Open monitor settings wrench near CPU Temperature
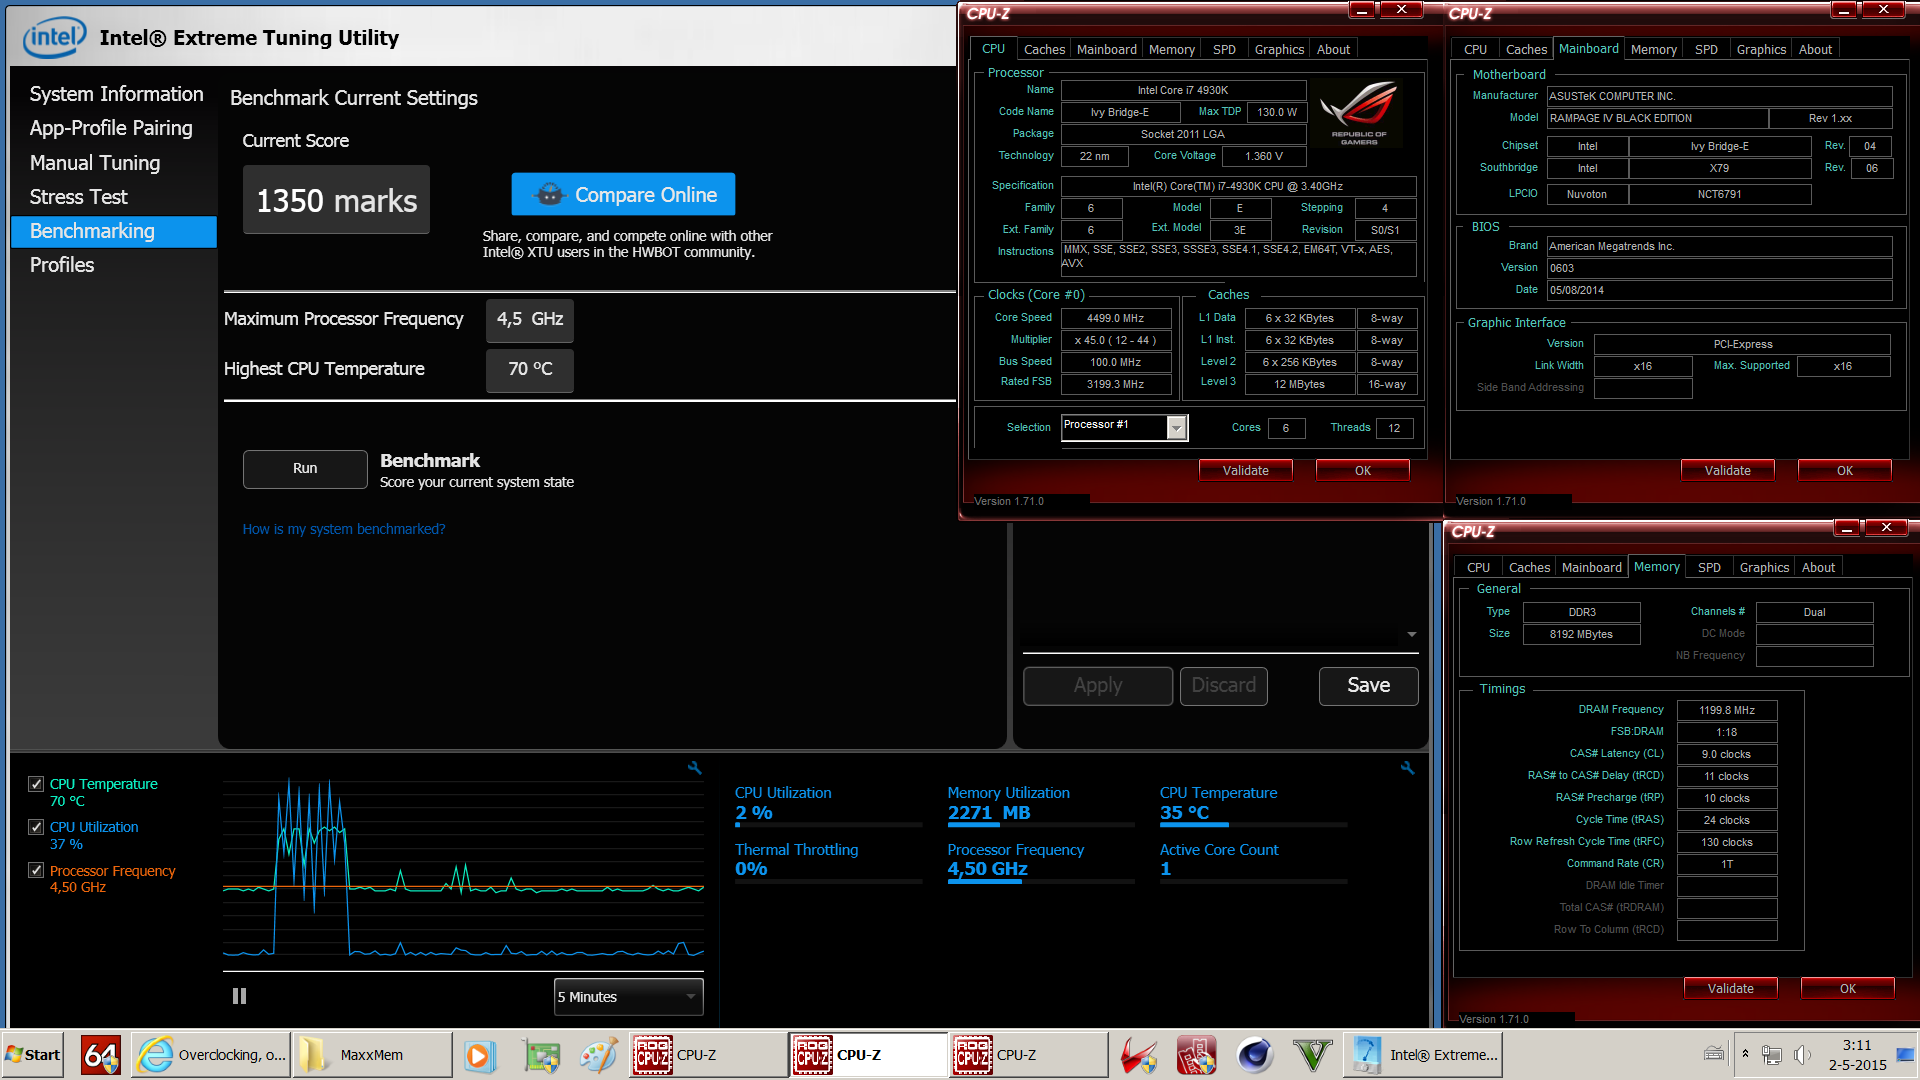This screenshot has height=1080, width=1920. pyautogui.click(x=1407, y=768)
